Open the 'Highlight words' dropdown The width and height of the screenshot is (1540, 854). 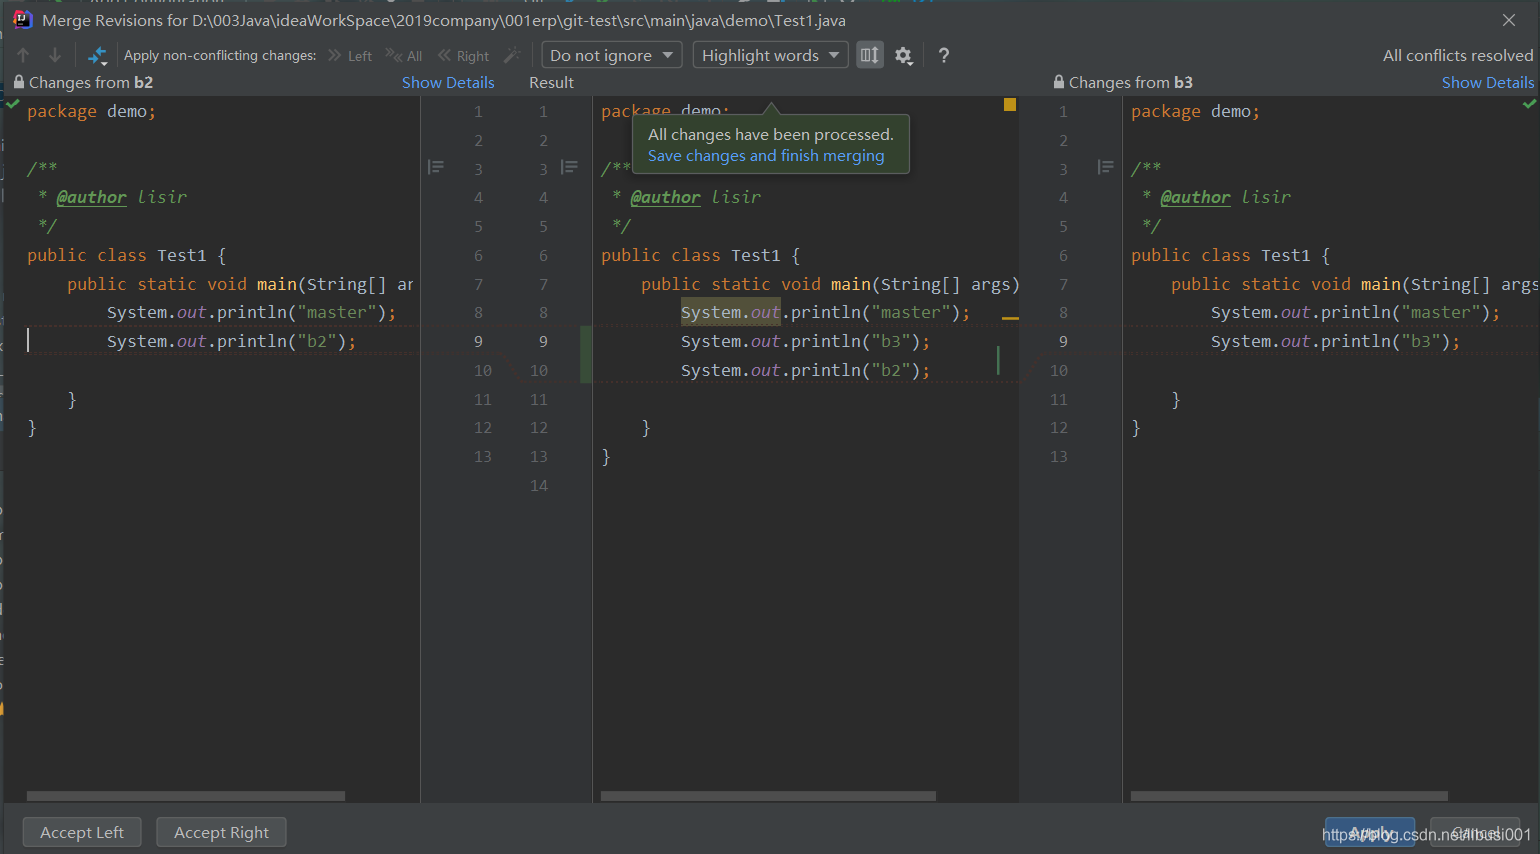click(771, 55)
